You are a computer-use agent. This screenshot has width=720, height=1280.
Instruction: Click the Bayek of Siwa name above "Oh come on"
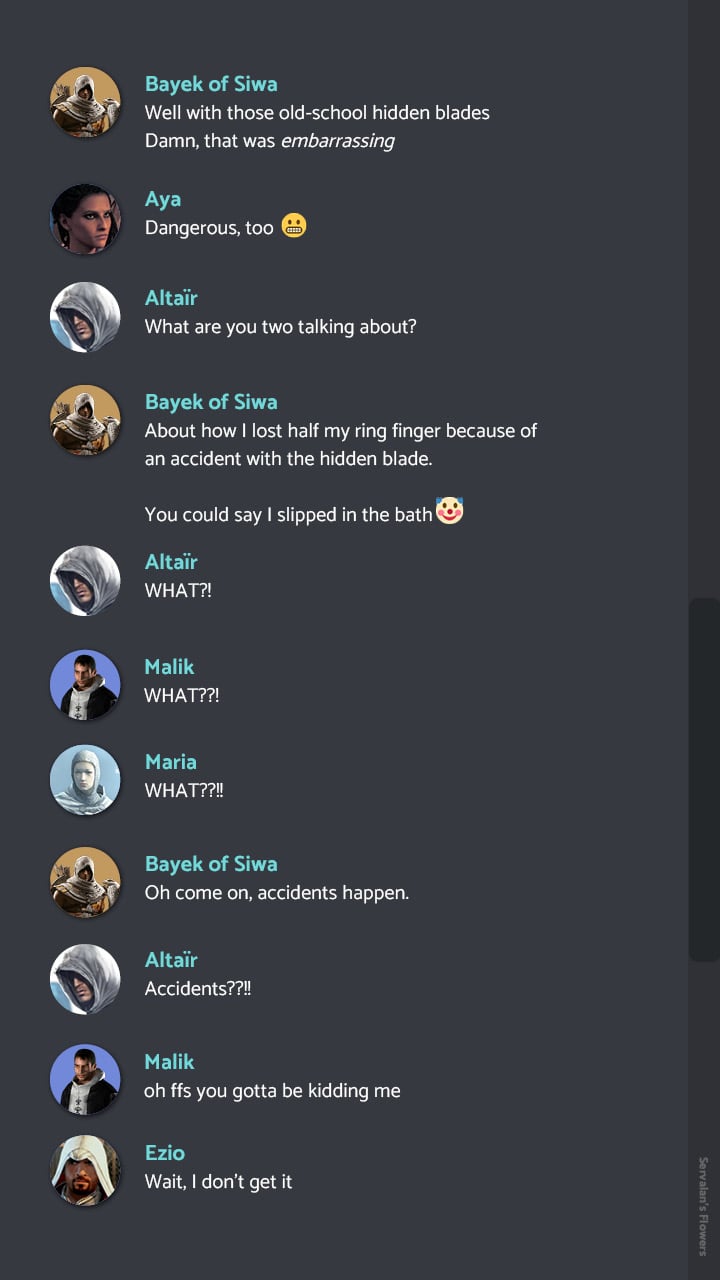point(211,864)
